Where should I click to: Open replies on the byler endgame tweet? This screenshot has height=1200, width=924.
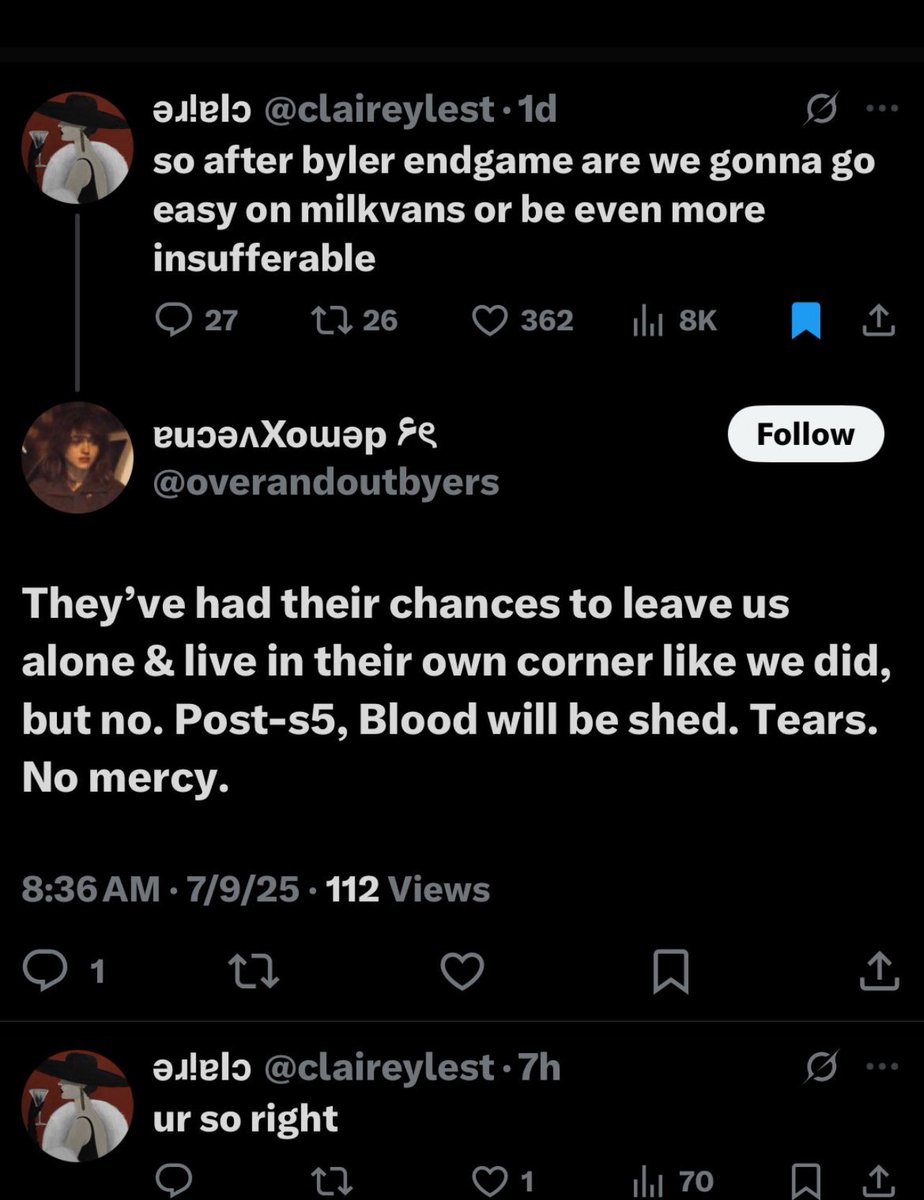pos(197,320)
